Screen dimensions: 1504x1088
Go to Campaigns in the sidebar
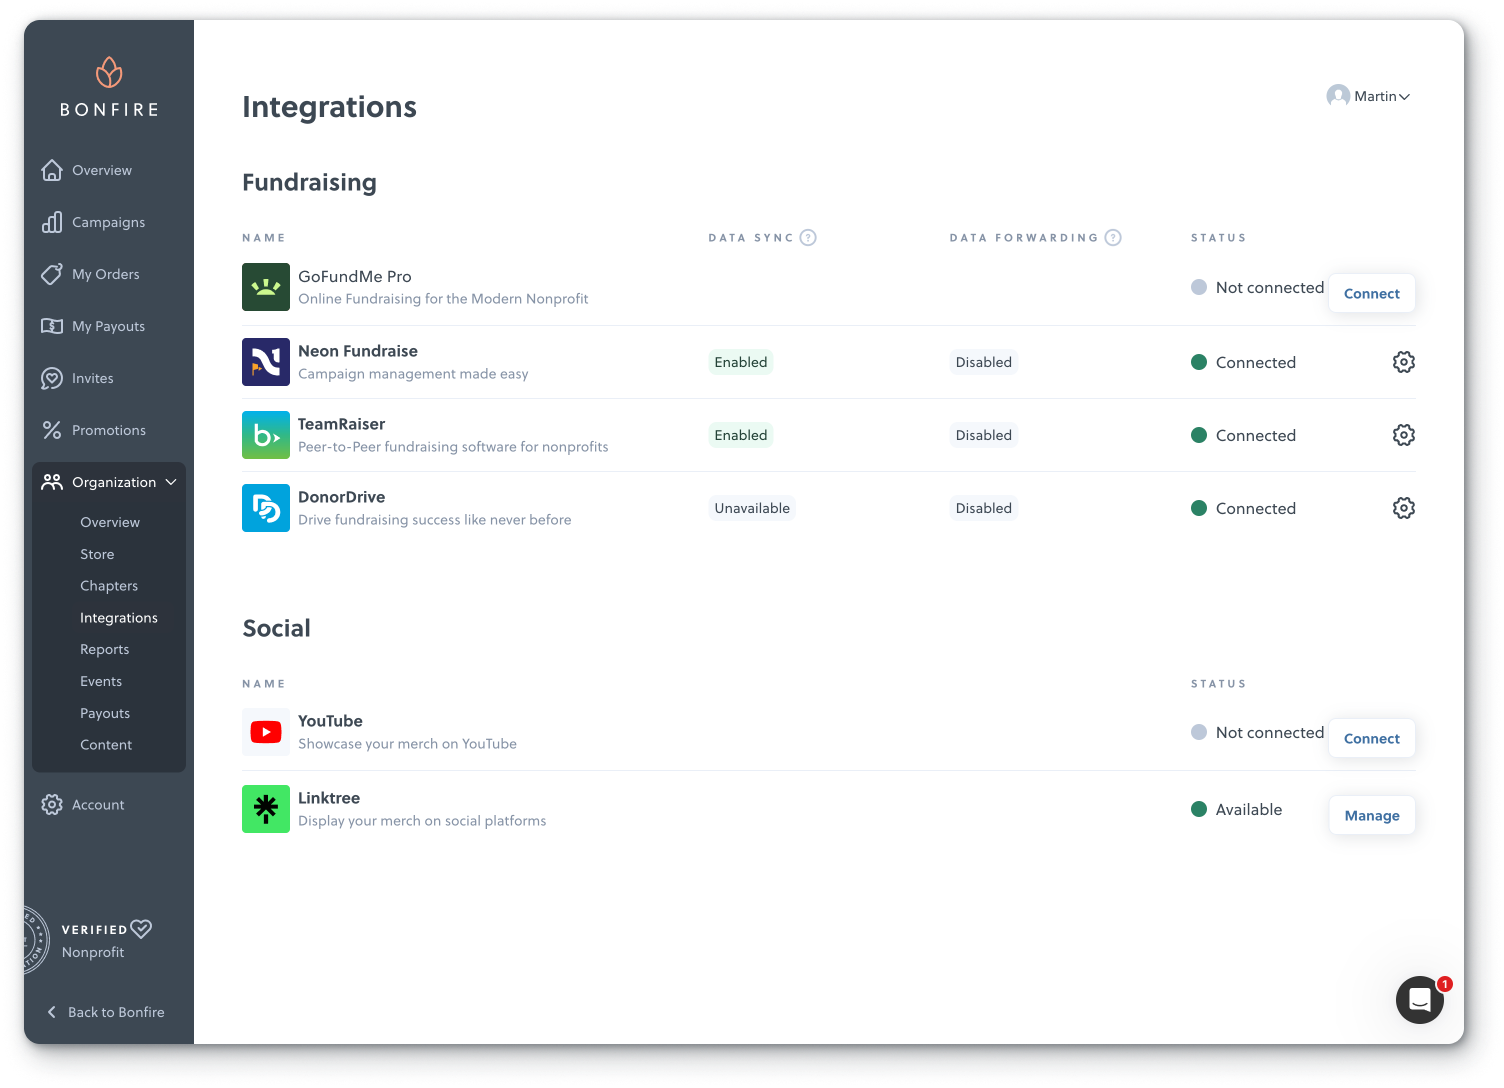108,222
